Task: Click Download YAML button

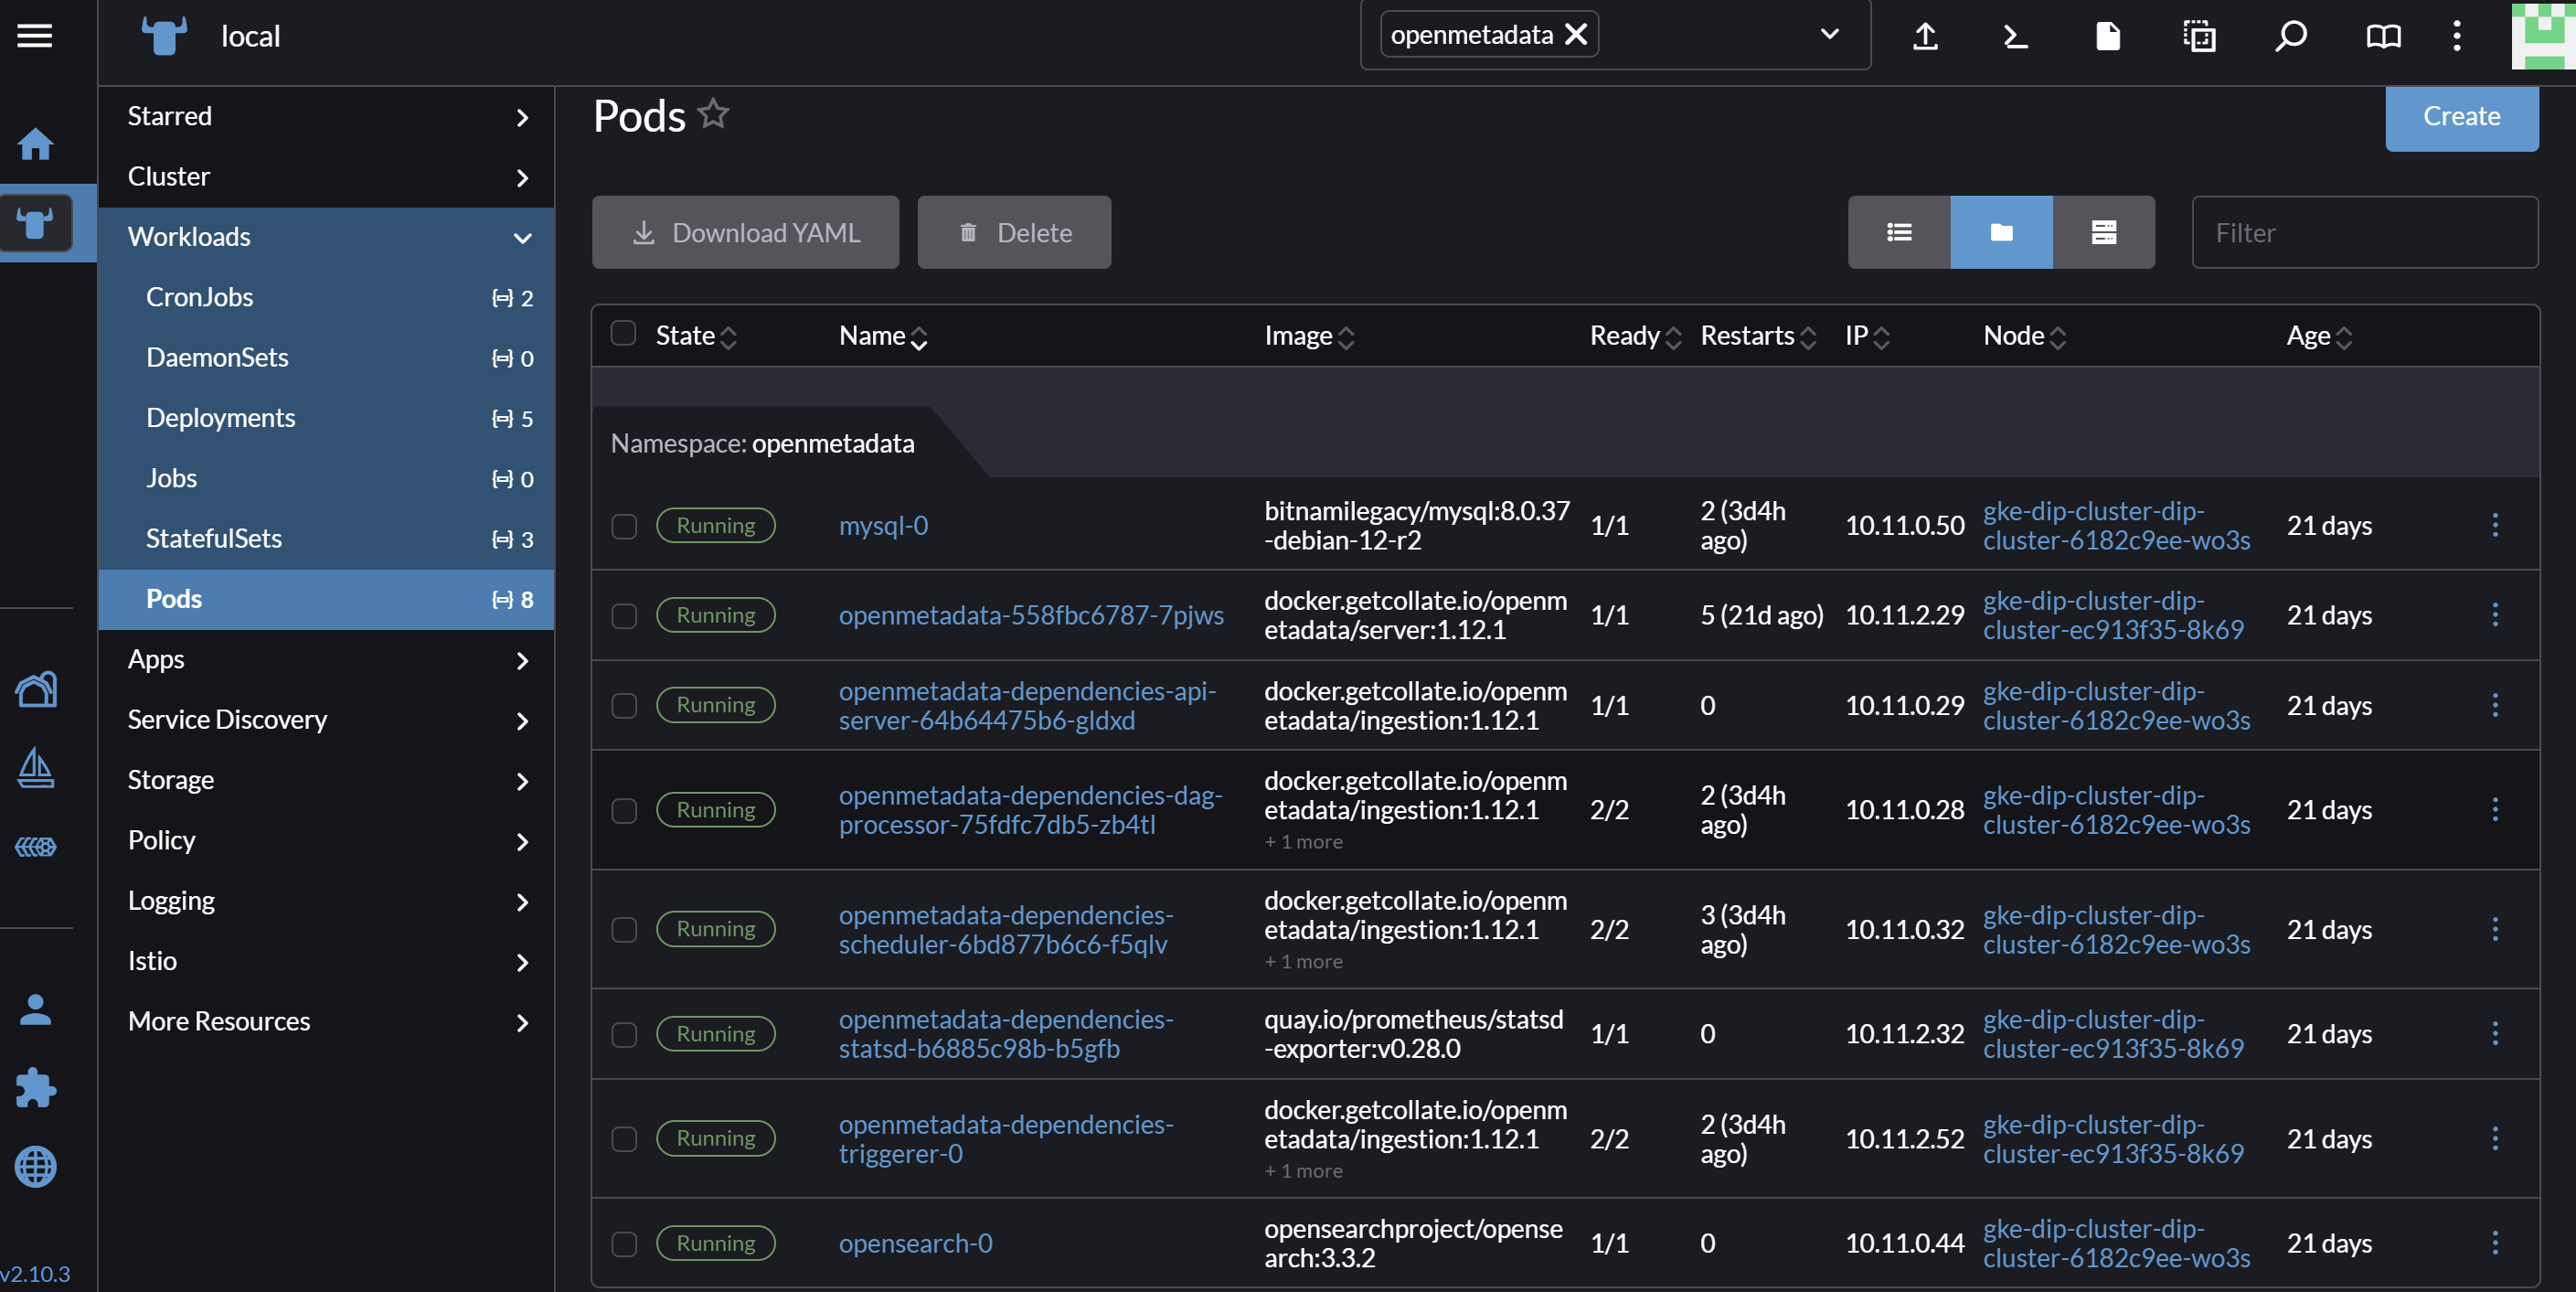Action: click(745, 232)
